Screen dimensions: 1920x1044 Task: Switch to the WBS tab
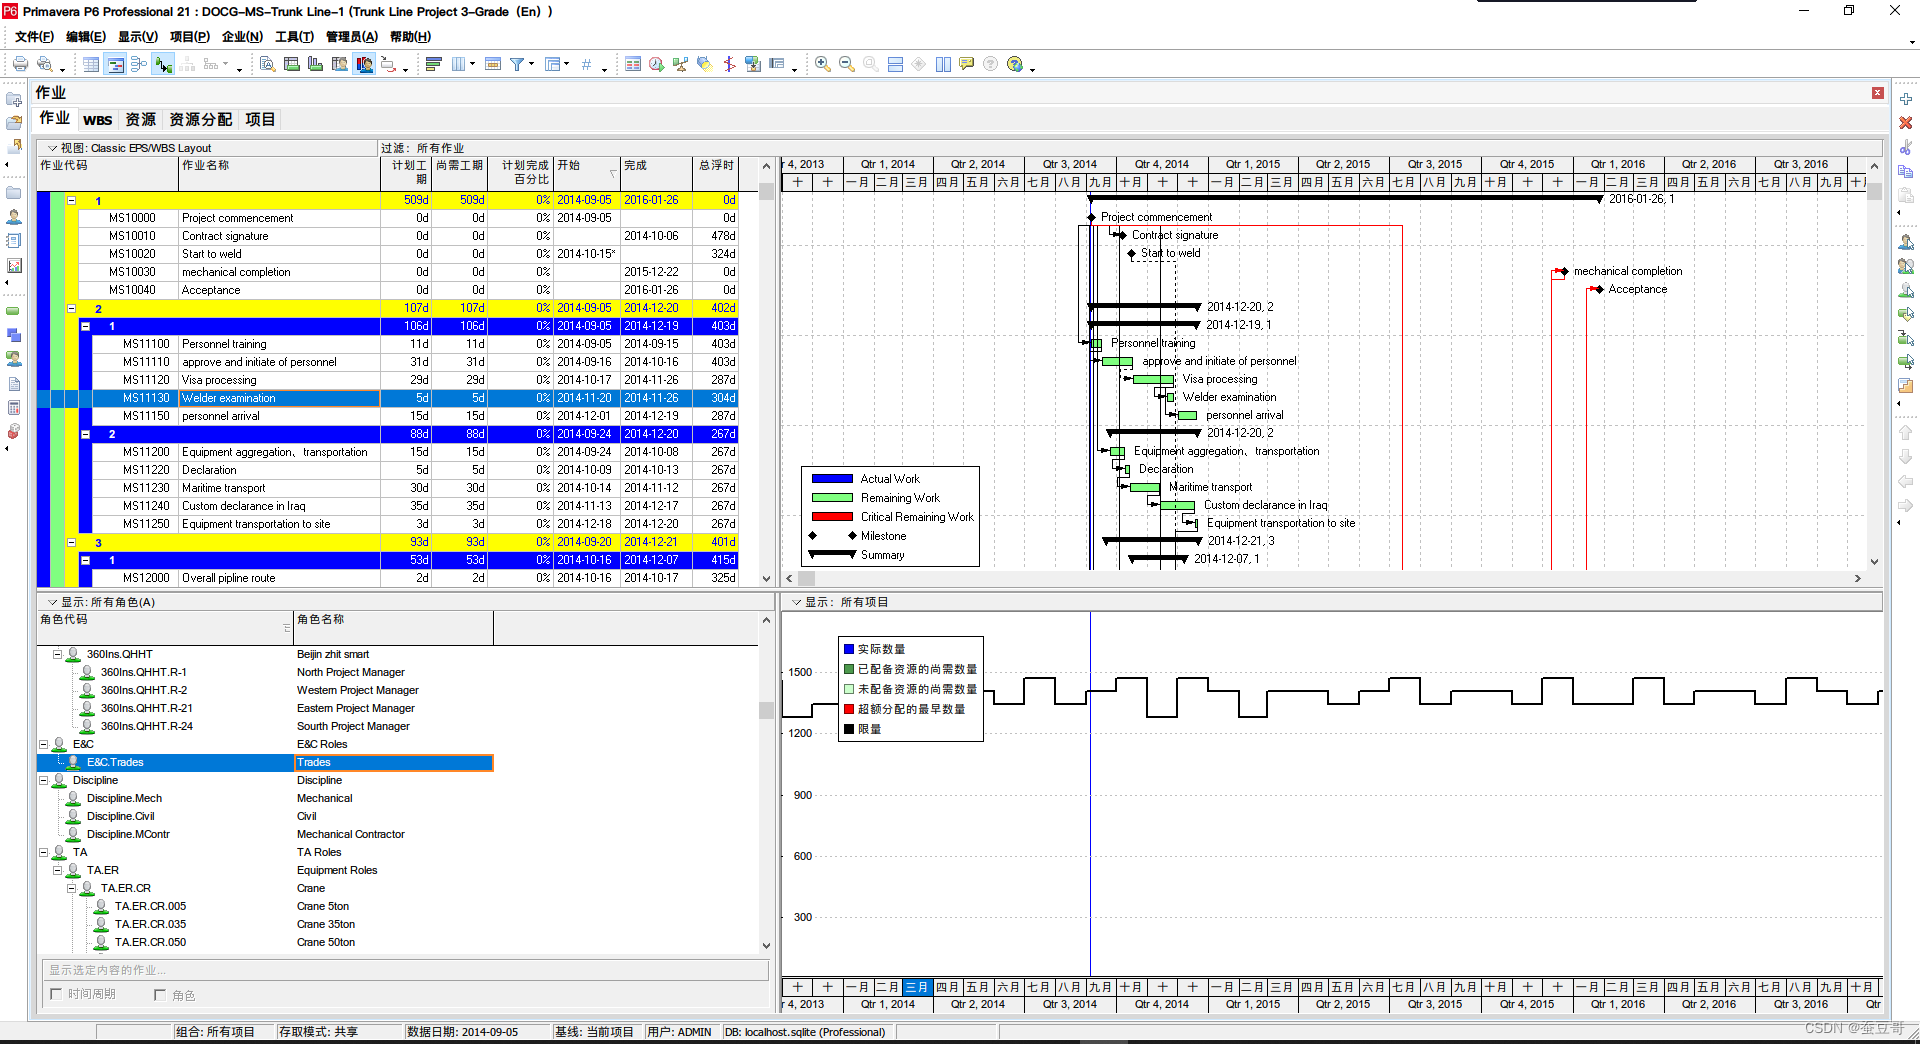coord(97,120)
